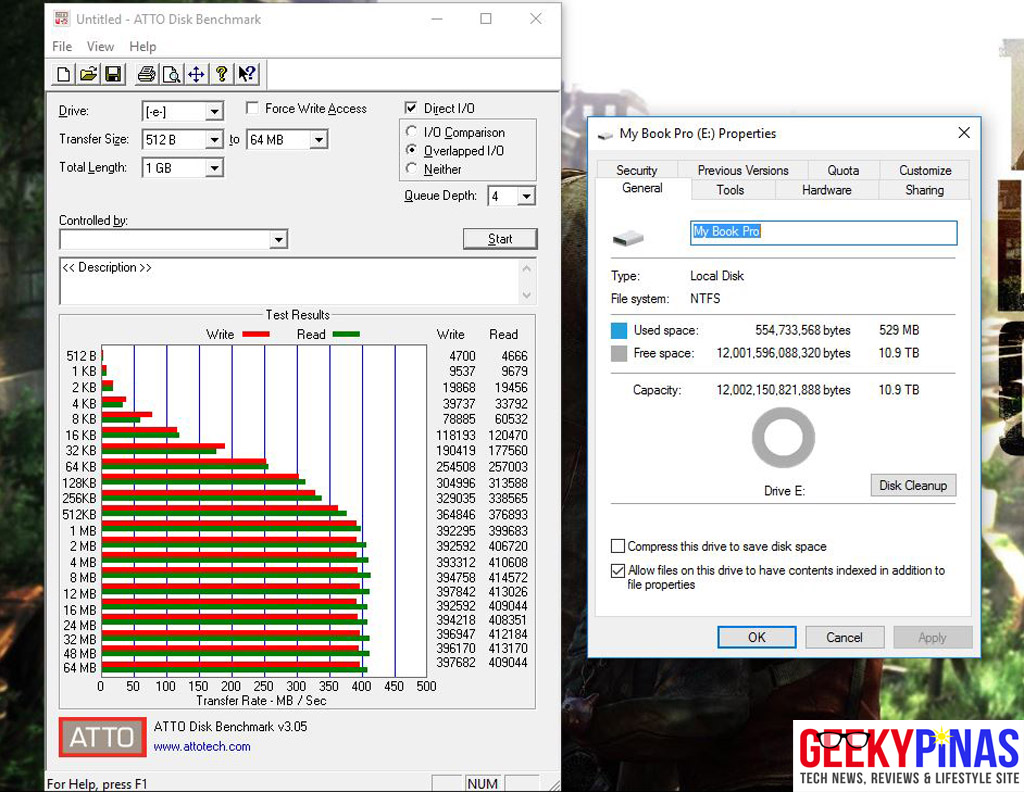Open the File menu
The width and height of the screenshot is (1024, 792).
point(62,46)
